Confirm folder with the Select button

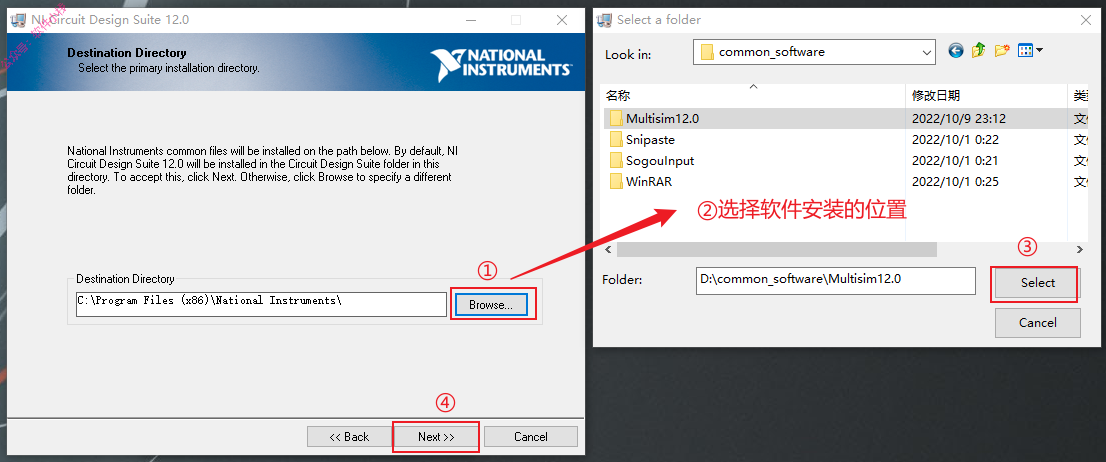coord(1038,283)
